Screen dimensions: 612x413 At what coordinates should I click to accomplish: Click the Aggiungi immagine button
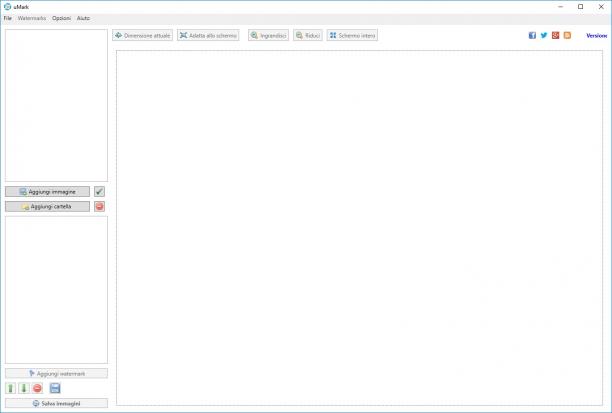click(47, 192)
